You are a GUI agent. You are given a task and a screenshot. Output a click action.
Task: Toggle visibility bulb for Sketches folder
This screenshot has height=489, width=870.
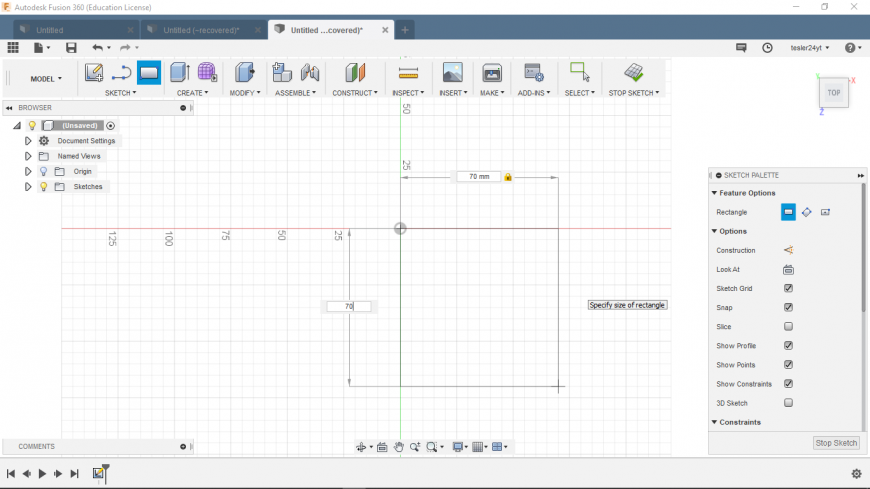[x=44, y=187]
